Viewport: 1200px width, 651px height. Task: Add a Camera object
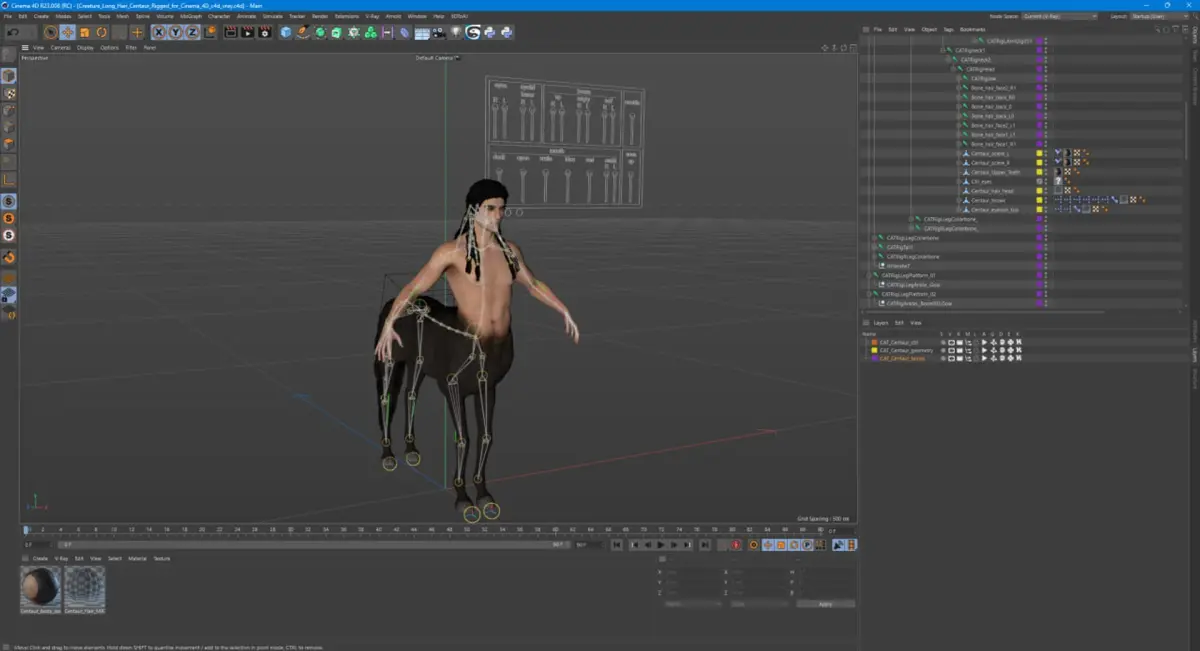439,32
